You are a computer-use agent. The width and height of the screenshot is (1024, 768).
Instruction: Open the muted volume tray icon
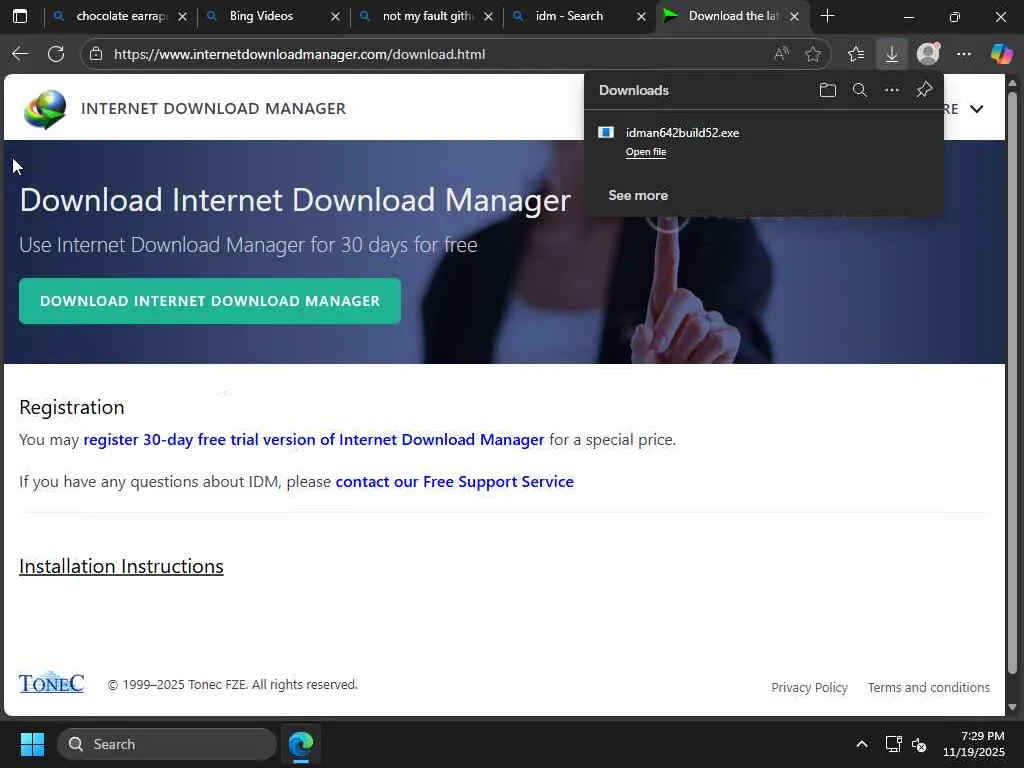919,744
